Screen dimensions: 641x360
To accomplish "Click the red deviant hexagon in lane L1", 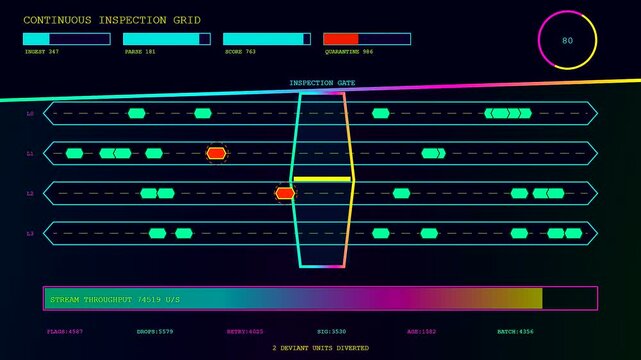I will (x=216, y=154).
